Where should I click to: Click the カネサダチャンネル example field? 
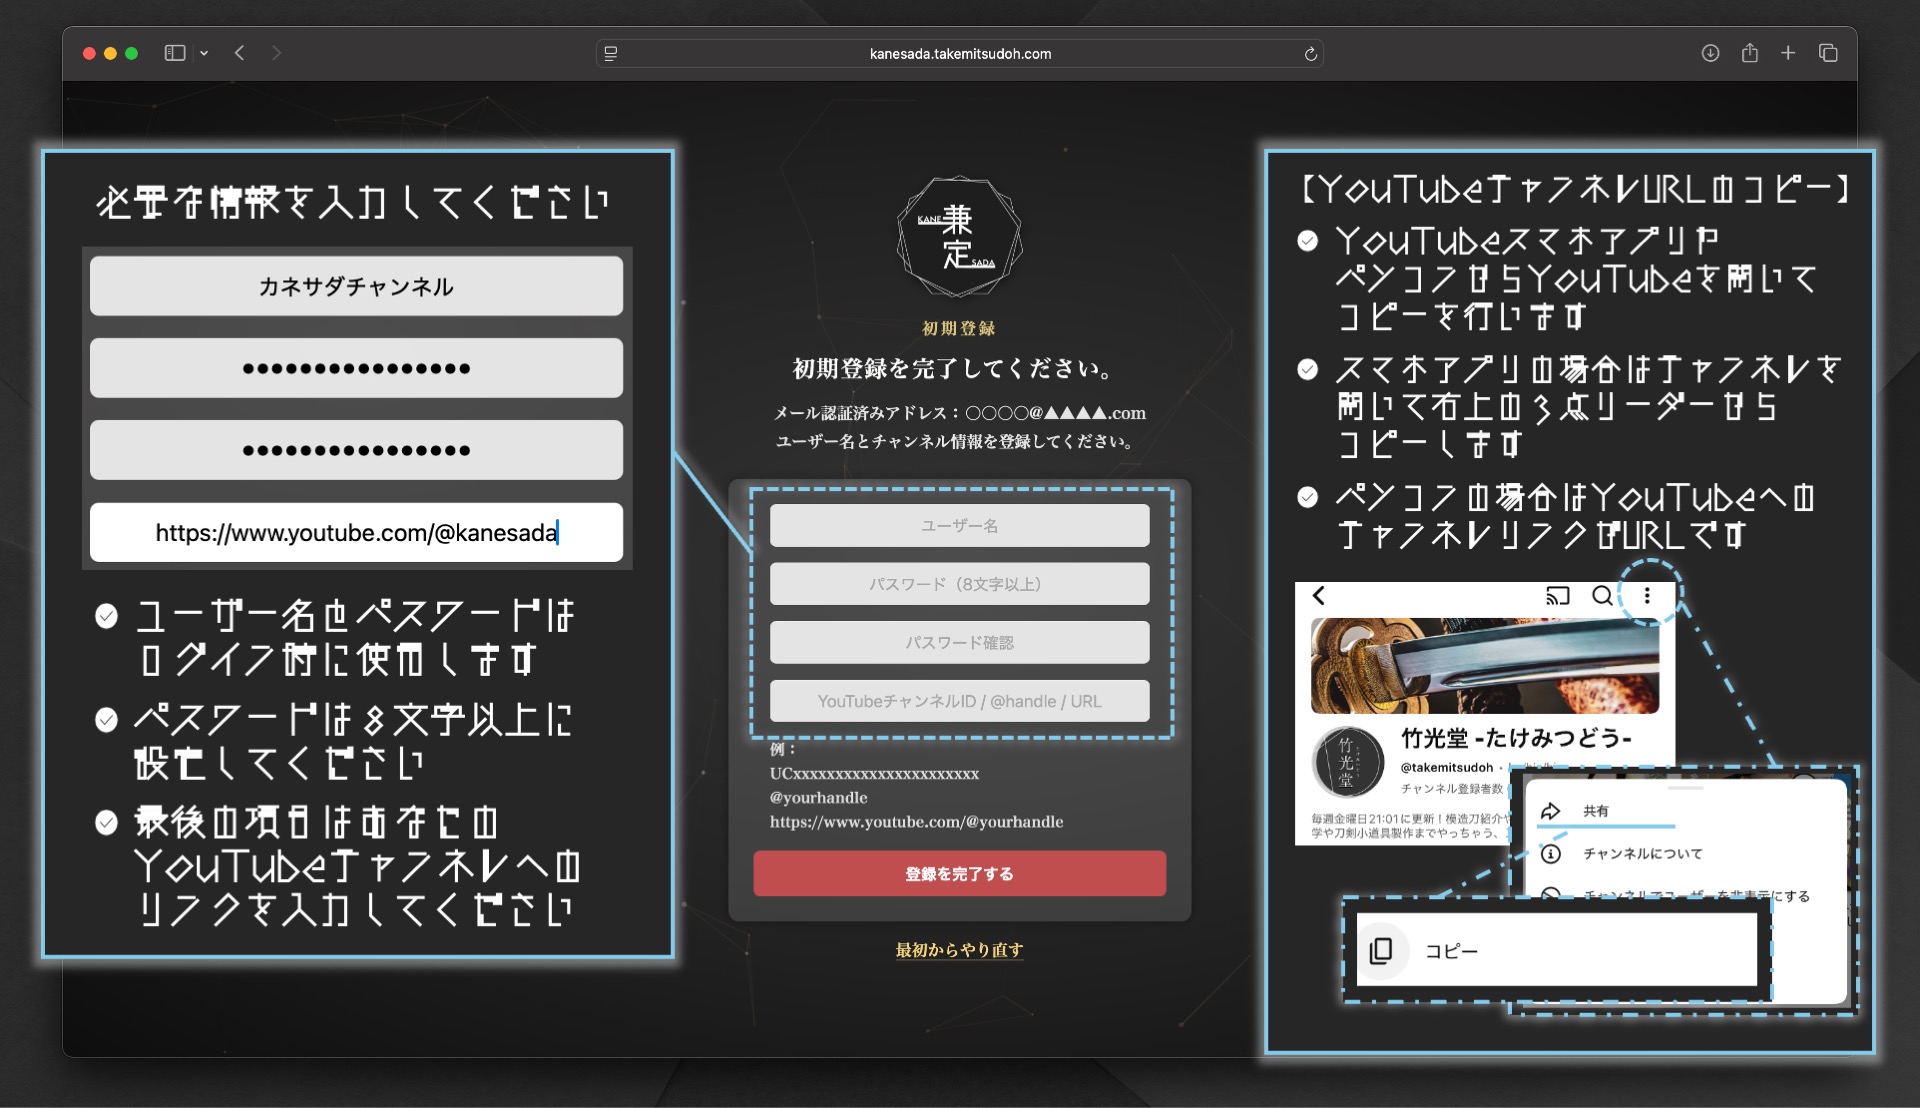[356, 286]
